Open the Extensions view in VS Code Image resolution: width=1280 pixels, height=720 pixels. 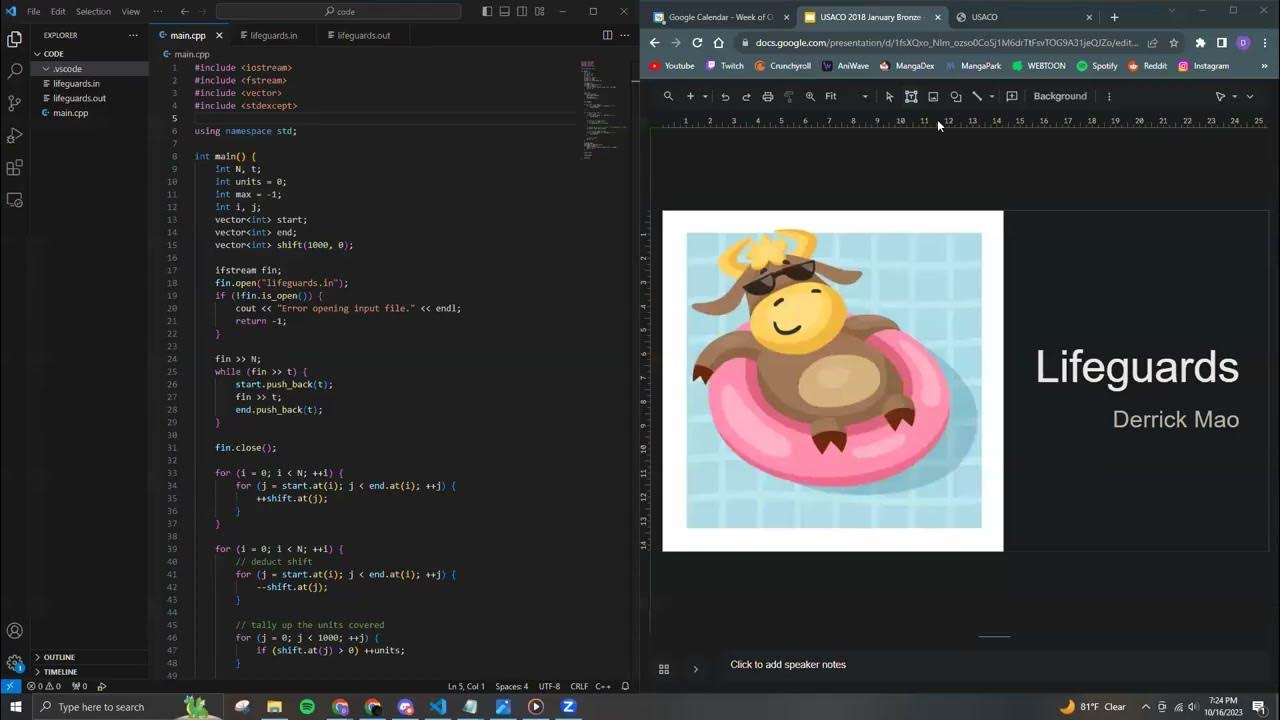tap(14, 167)
